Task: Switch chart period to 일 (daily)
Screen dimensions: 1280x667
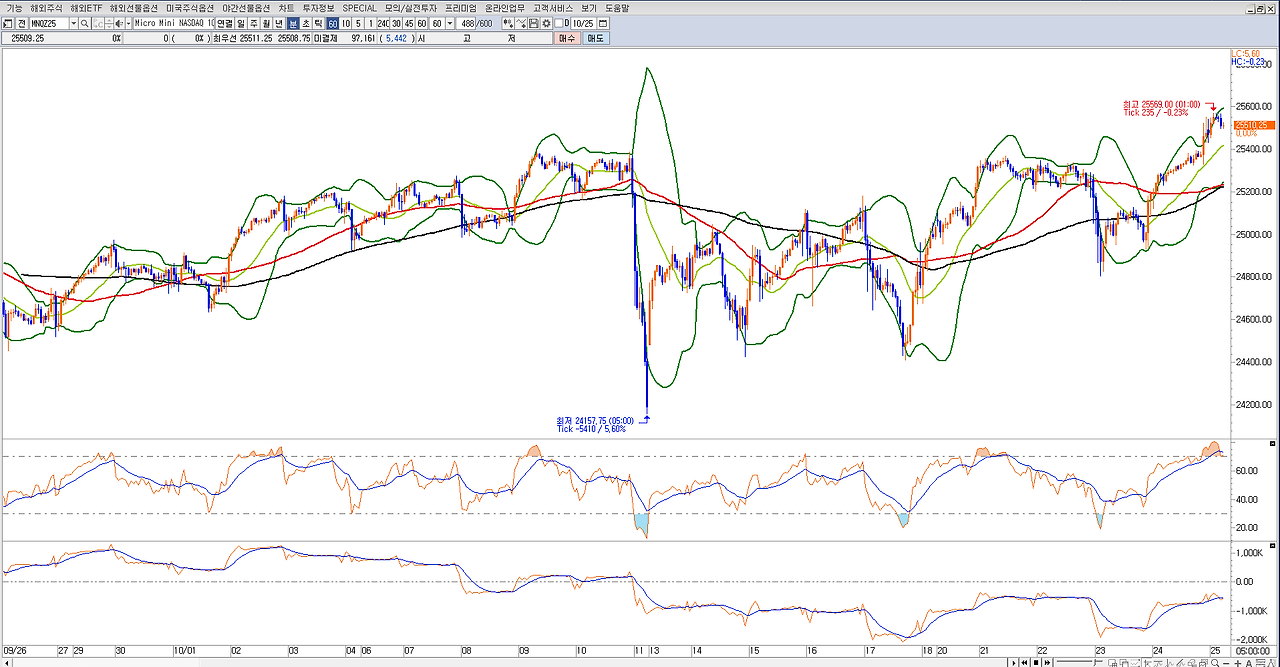Action: [x=241, y=23]
